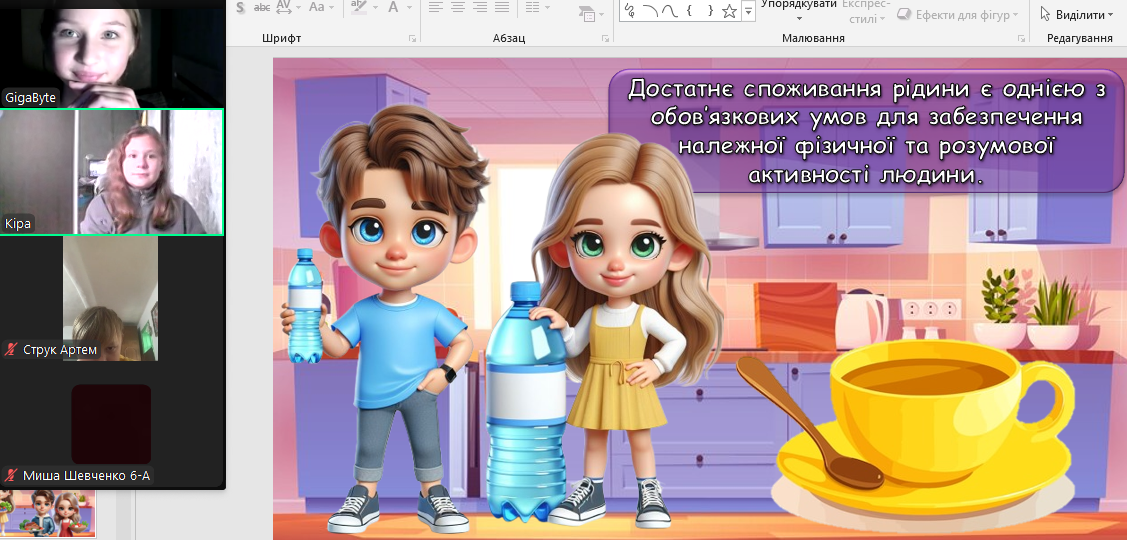Screen dimensions: 1127x540
Task: Select the slide thumbnail in the panel
Action: click(49, 513)
